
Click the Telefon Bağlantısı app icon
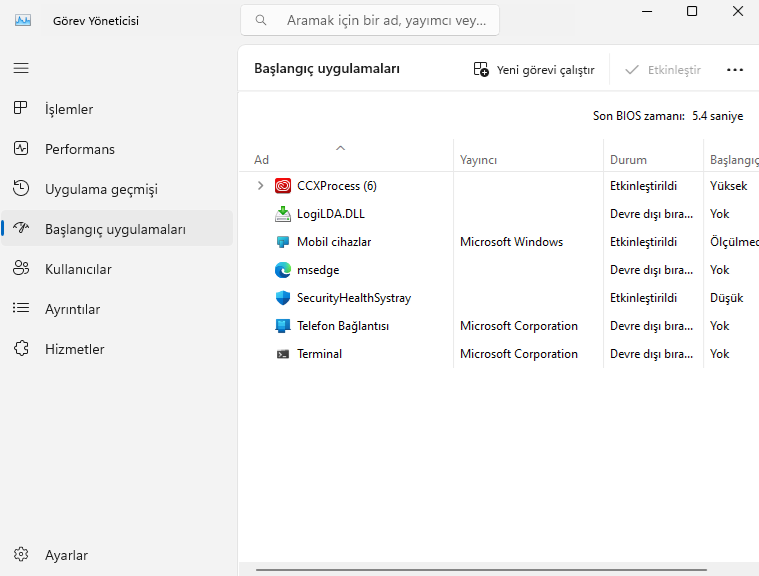pyautogui.click(x=283, y=326)
